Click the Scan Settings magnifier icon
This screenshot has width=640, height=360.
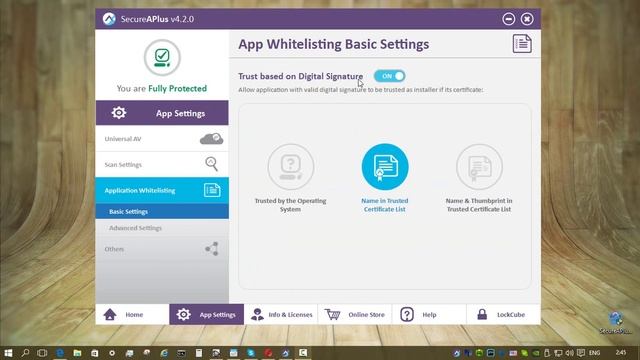(x=211, y=164)
